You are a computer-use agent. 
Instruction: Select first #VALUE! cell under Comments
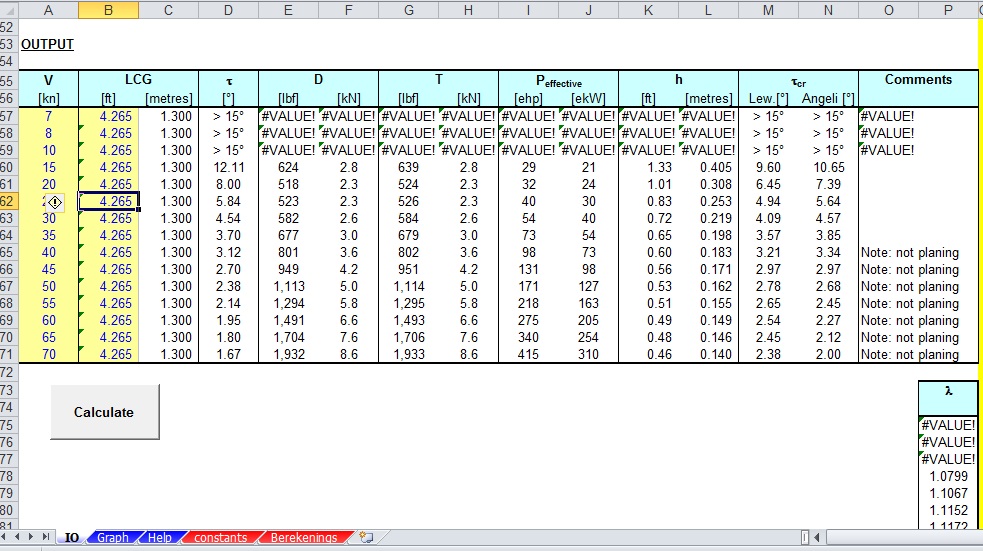tap(887, 116)
